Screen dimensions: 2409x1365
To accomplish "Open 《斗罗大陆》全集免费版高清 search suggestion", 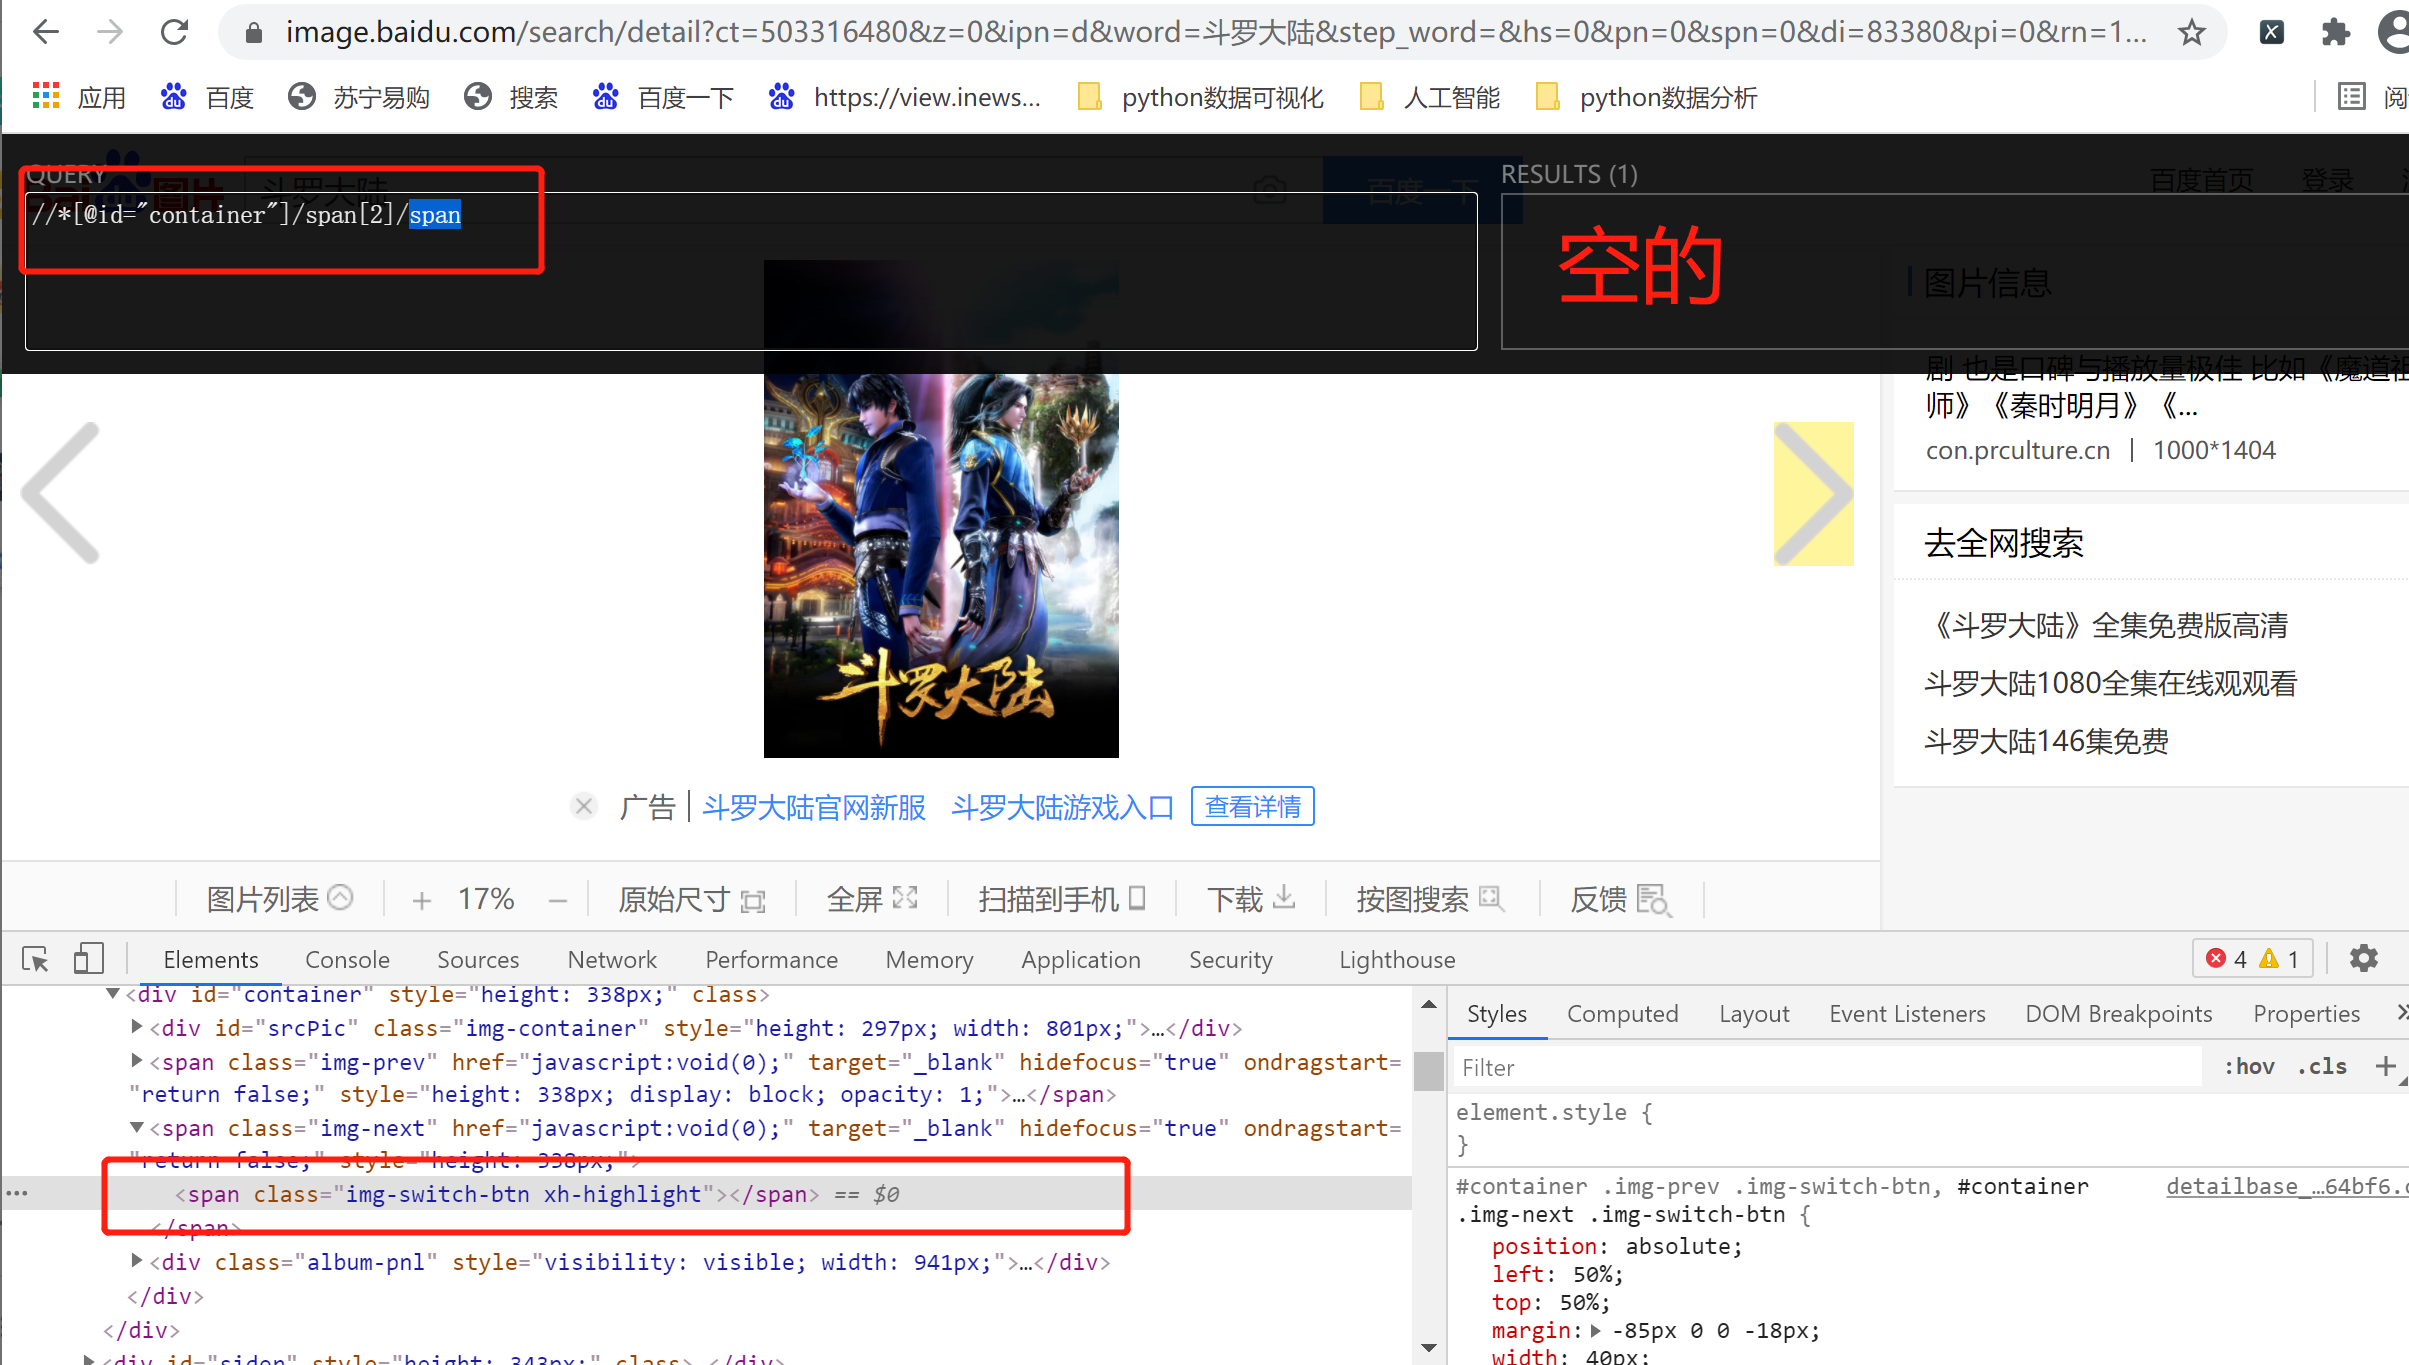I will (2106, 626).
